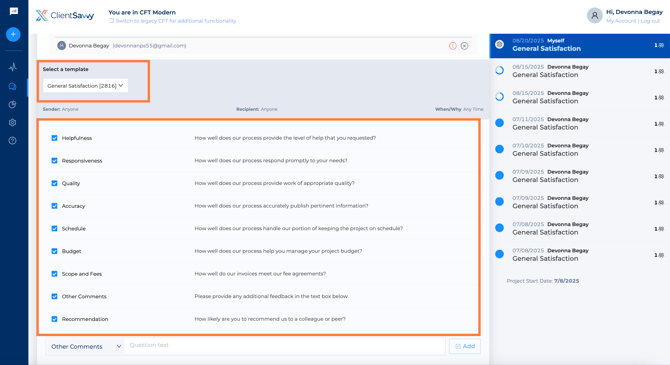Click devonnaps55@gmail.com email text
The height and width of the screenshot is (365, 670).
tap(150, 46)
